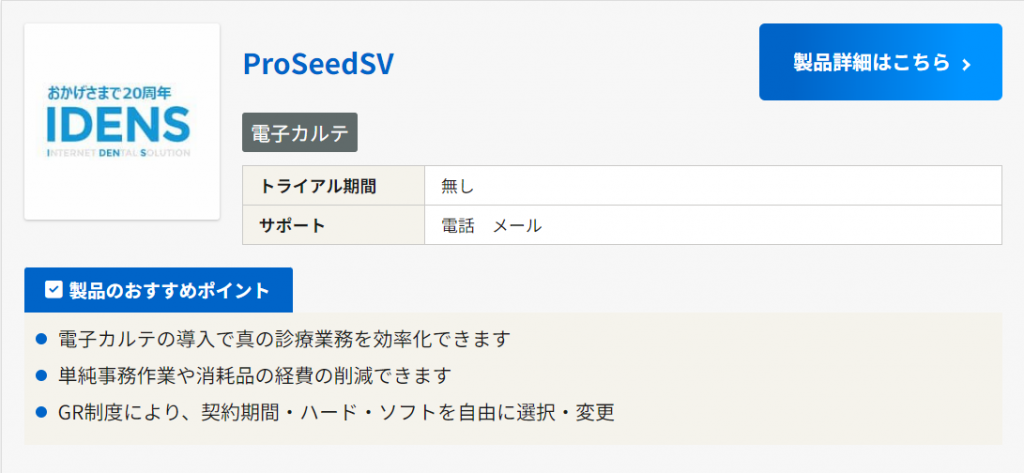
Task: Click the INTERNET DENTAL SOLUTION tagline
Action: [x=118, y=153]
